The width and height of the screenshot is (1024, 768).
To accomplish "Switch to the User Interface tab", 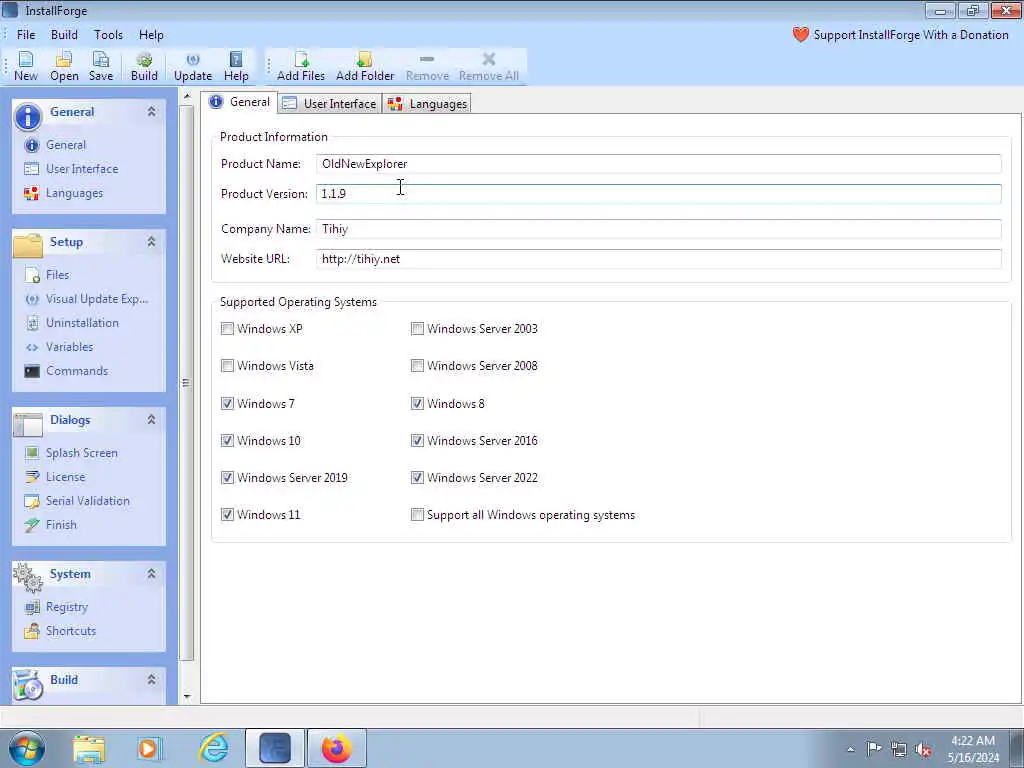I will coord(330,104).
